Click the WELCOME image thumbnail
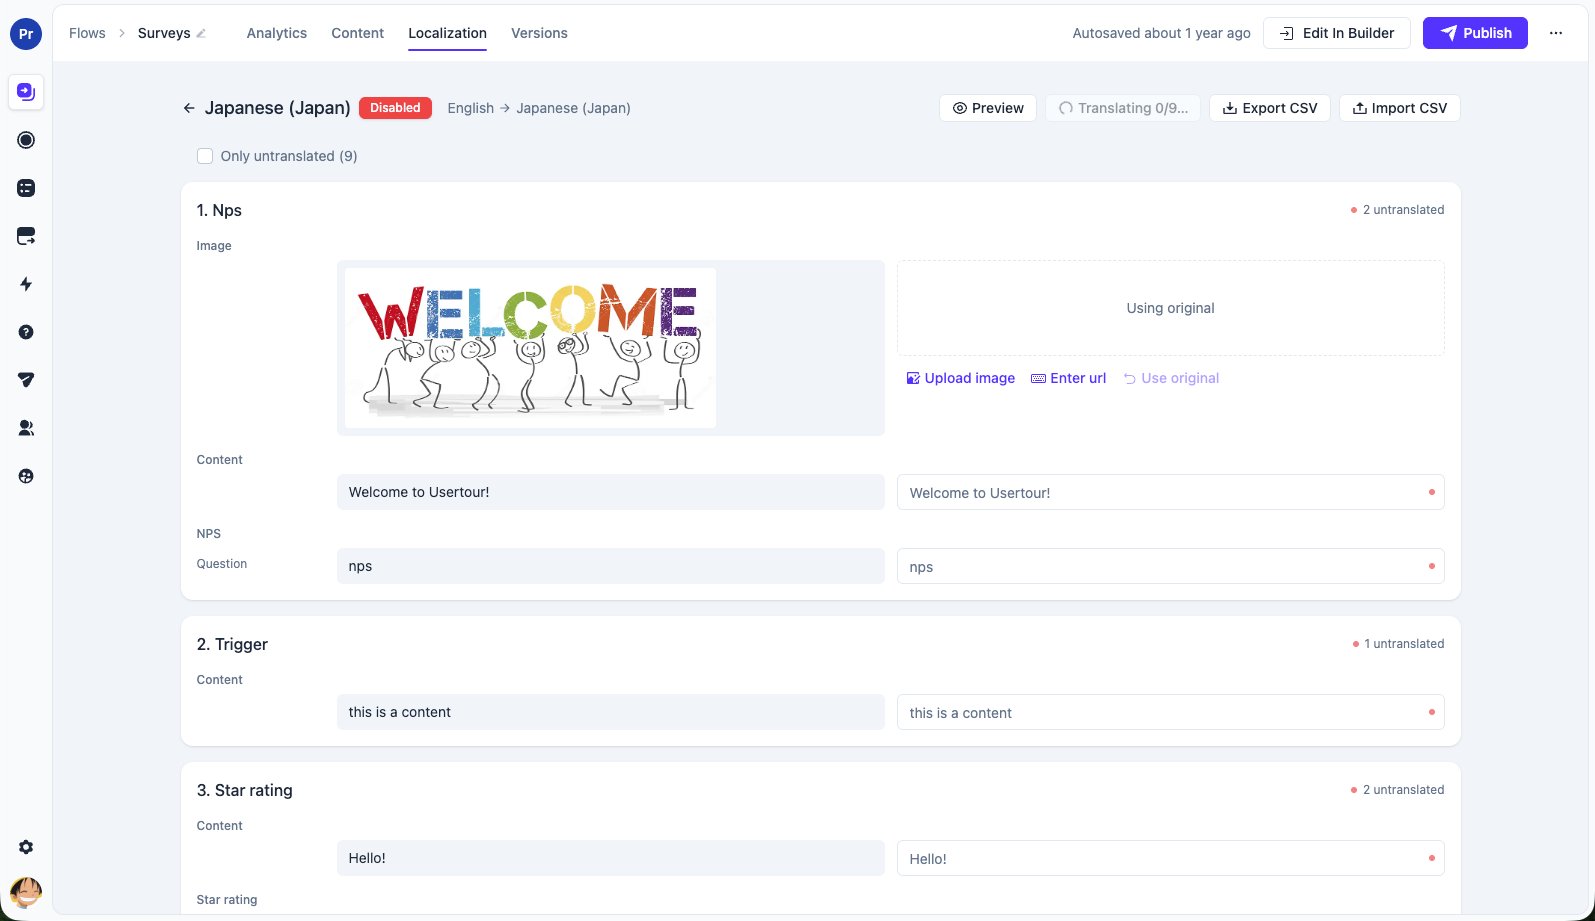 (x=530, y=348)
